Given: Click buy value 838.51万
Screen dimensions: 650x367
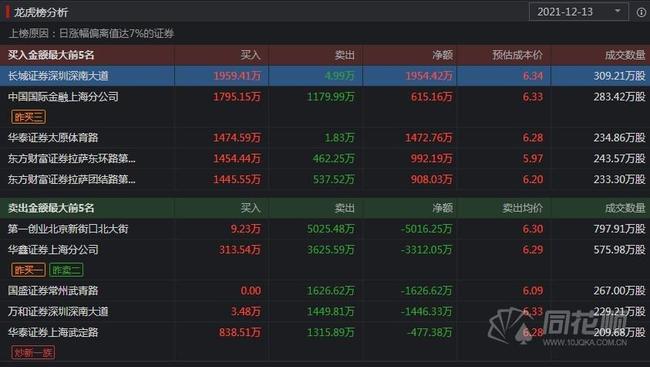Looking at the screenshot, I should pyautogui.click(x=240, y=332).
